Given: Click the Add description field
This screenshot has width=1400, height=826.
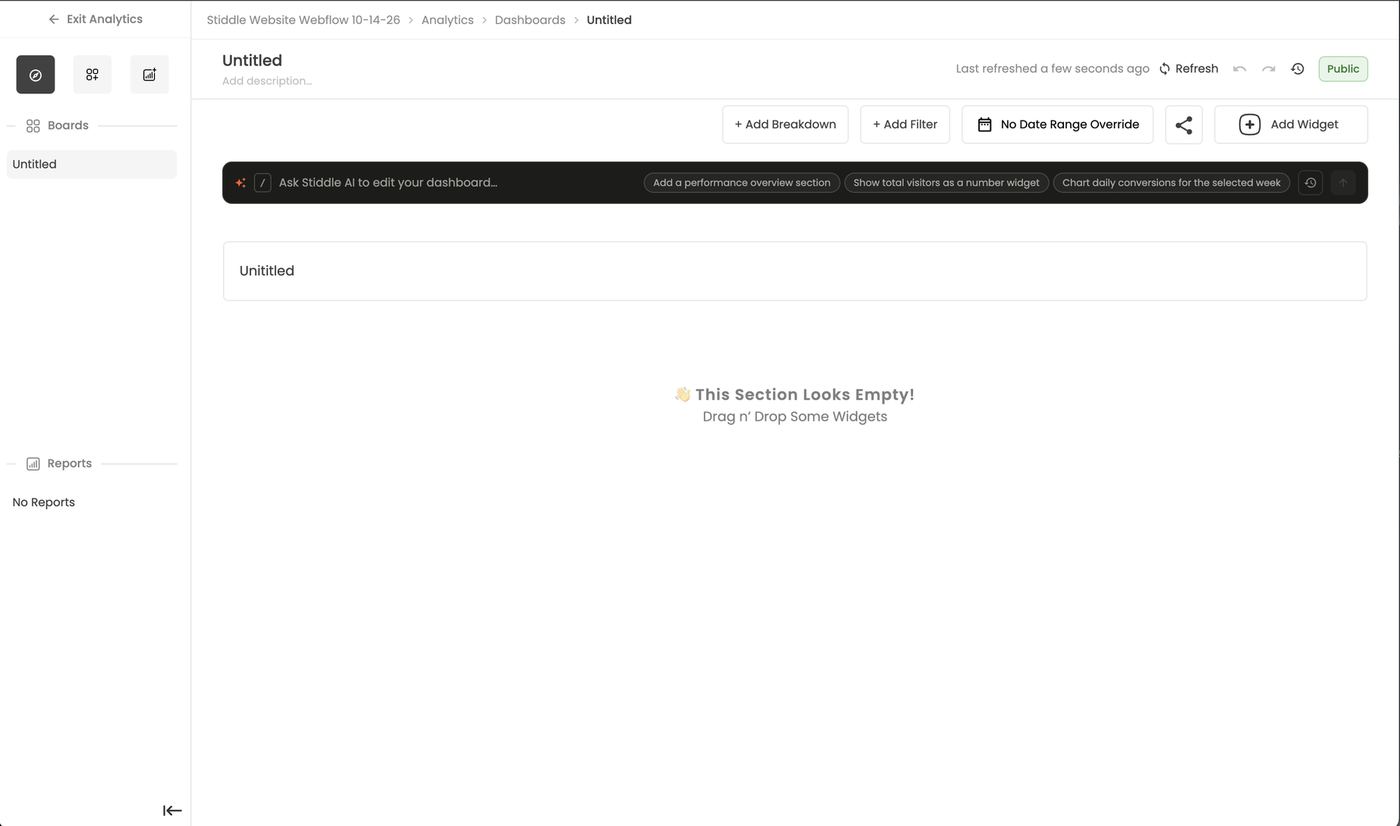Looking at the screenshot, I should tap(267, 81).
